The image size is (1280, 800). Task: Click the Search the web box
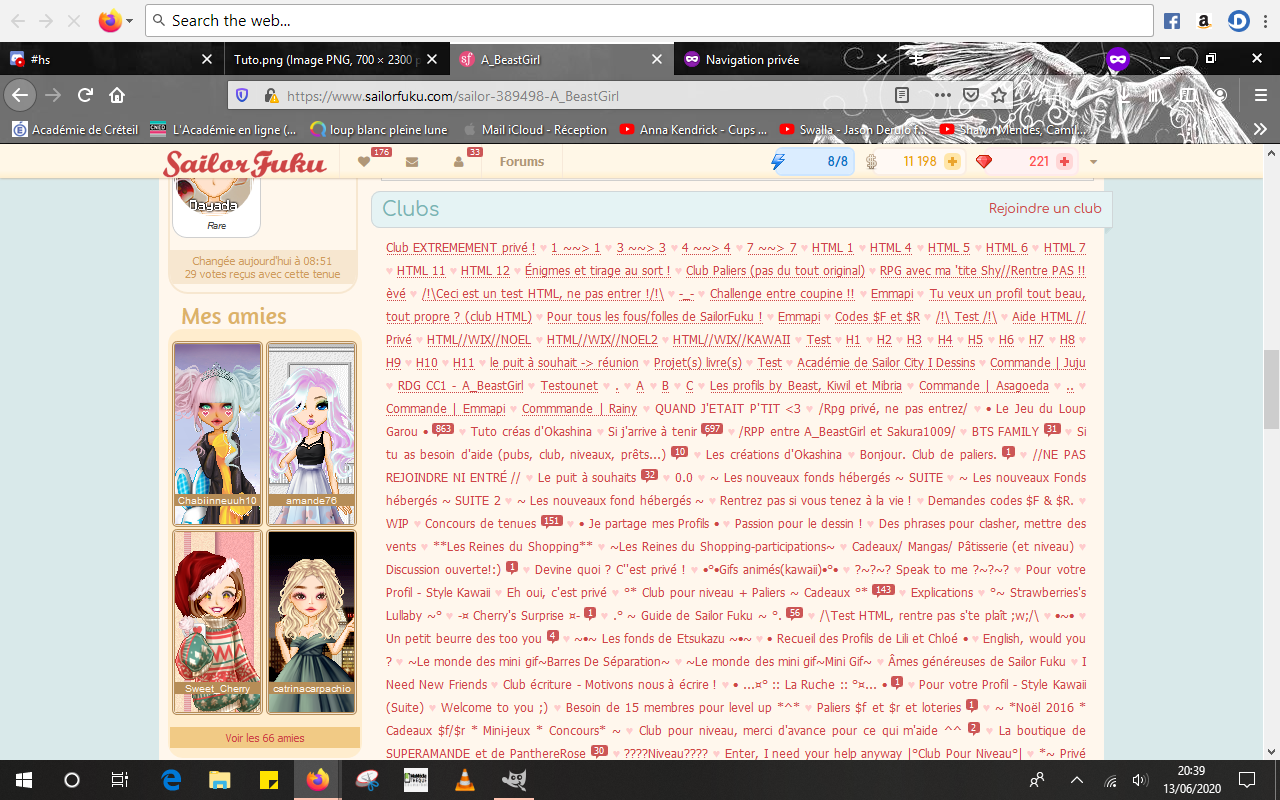point(650,20)
